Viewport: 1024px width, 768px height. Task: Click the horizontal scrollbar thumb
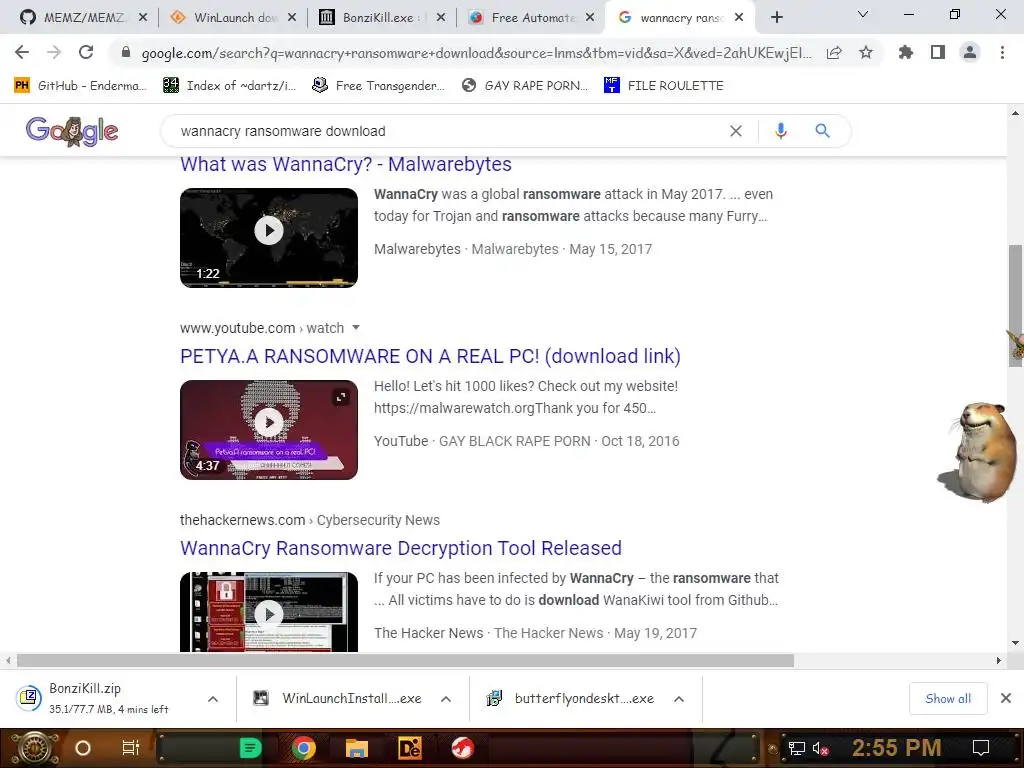pos(405,661)
